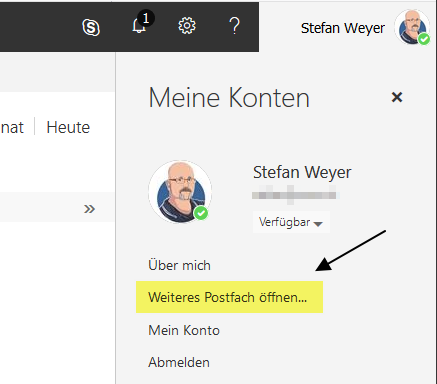This screenshot has height=384, width=437.
Task: Click the Stefan Weyer header profile picture
Action: coord(412,27)
